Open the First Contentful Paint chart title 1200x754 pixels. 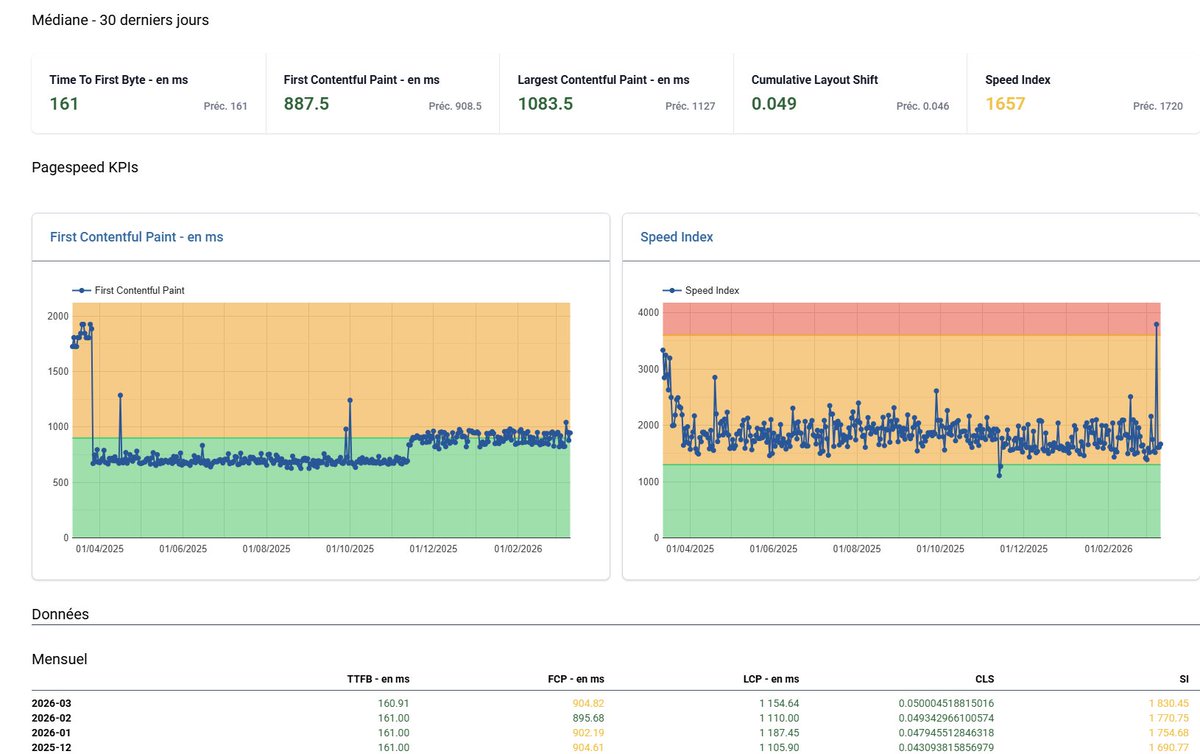(137, 237)
